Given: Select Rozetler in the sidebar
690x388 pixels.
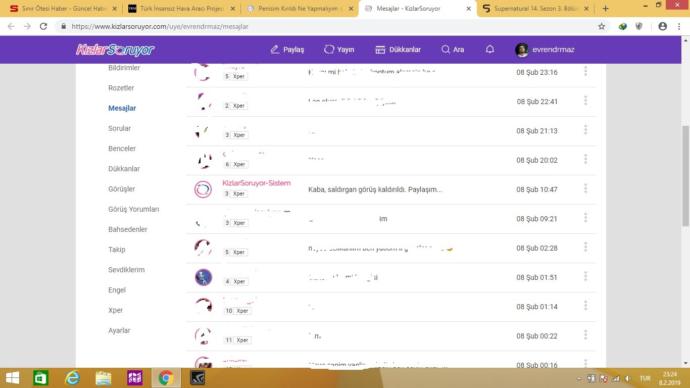Looking at the screenshot, I should (x=121, y=88).
